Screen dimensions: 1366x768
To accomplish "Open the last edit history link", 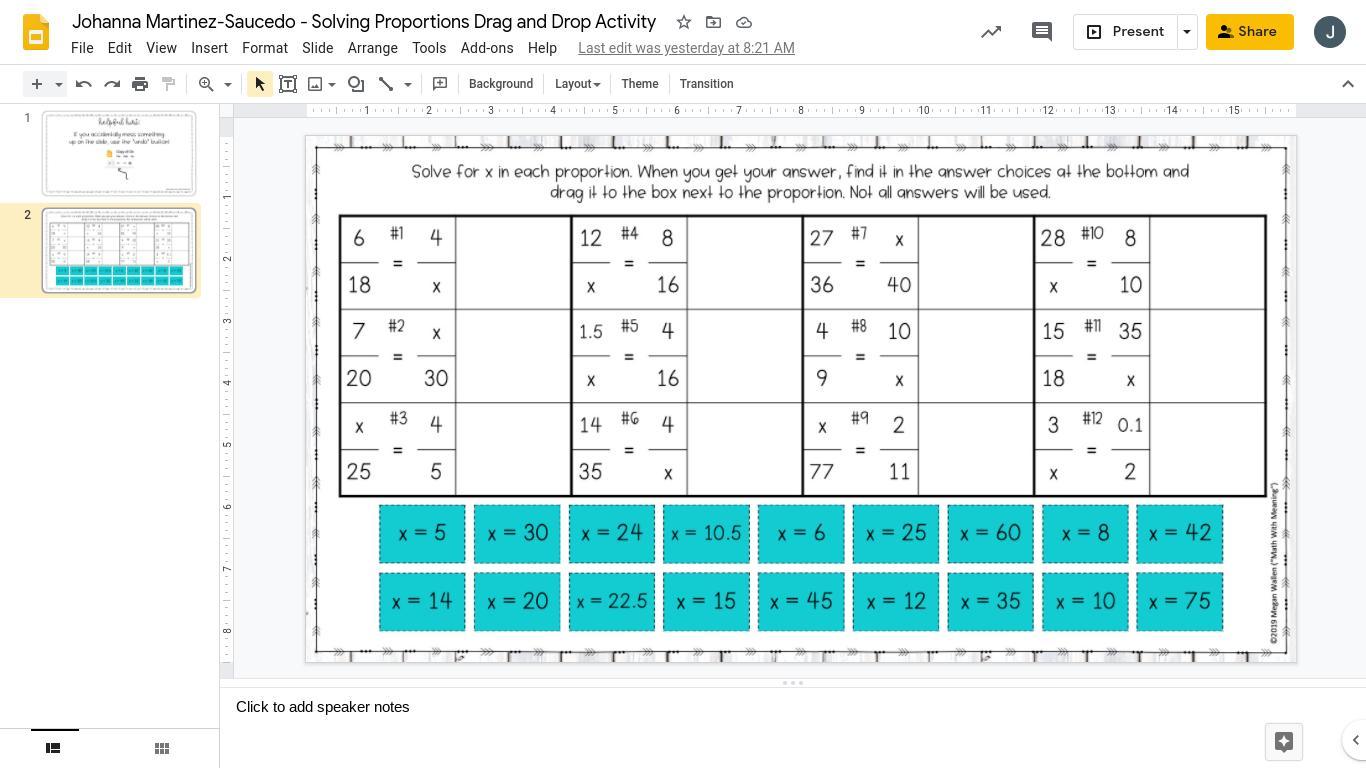I will coord(686,48).
